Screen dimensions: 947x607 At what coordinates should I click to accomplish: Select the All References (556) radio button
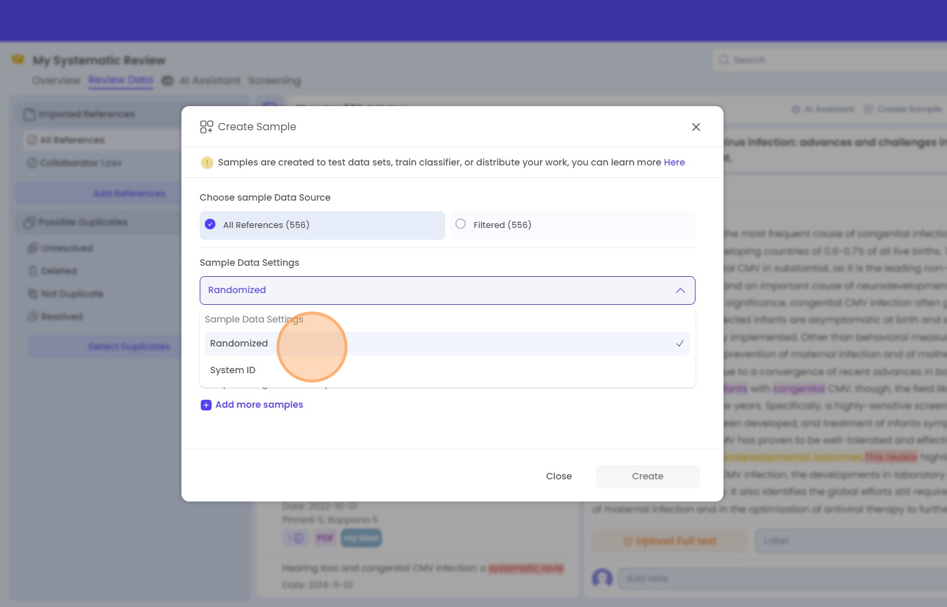(210, 225)
